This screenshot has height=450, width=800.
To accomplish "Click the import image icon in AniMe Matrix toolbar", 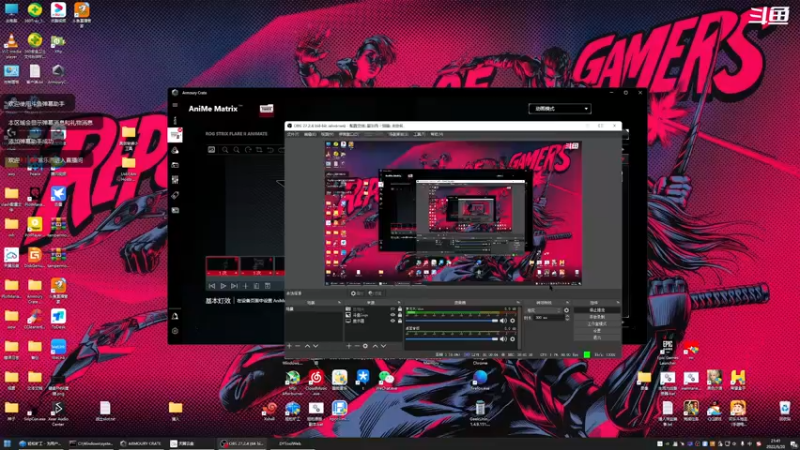I will point(211,149).
